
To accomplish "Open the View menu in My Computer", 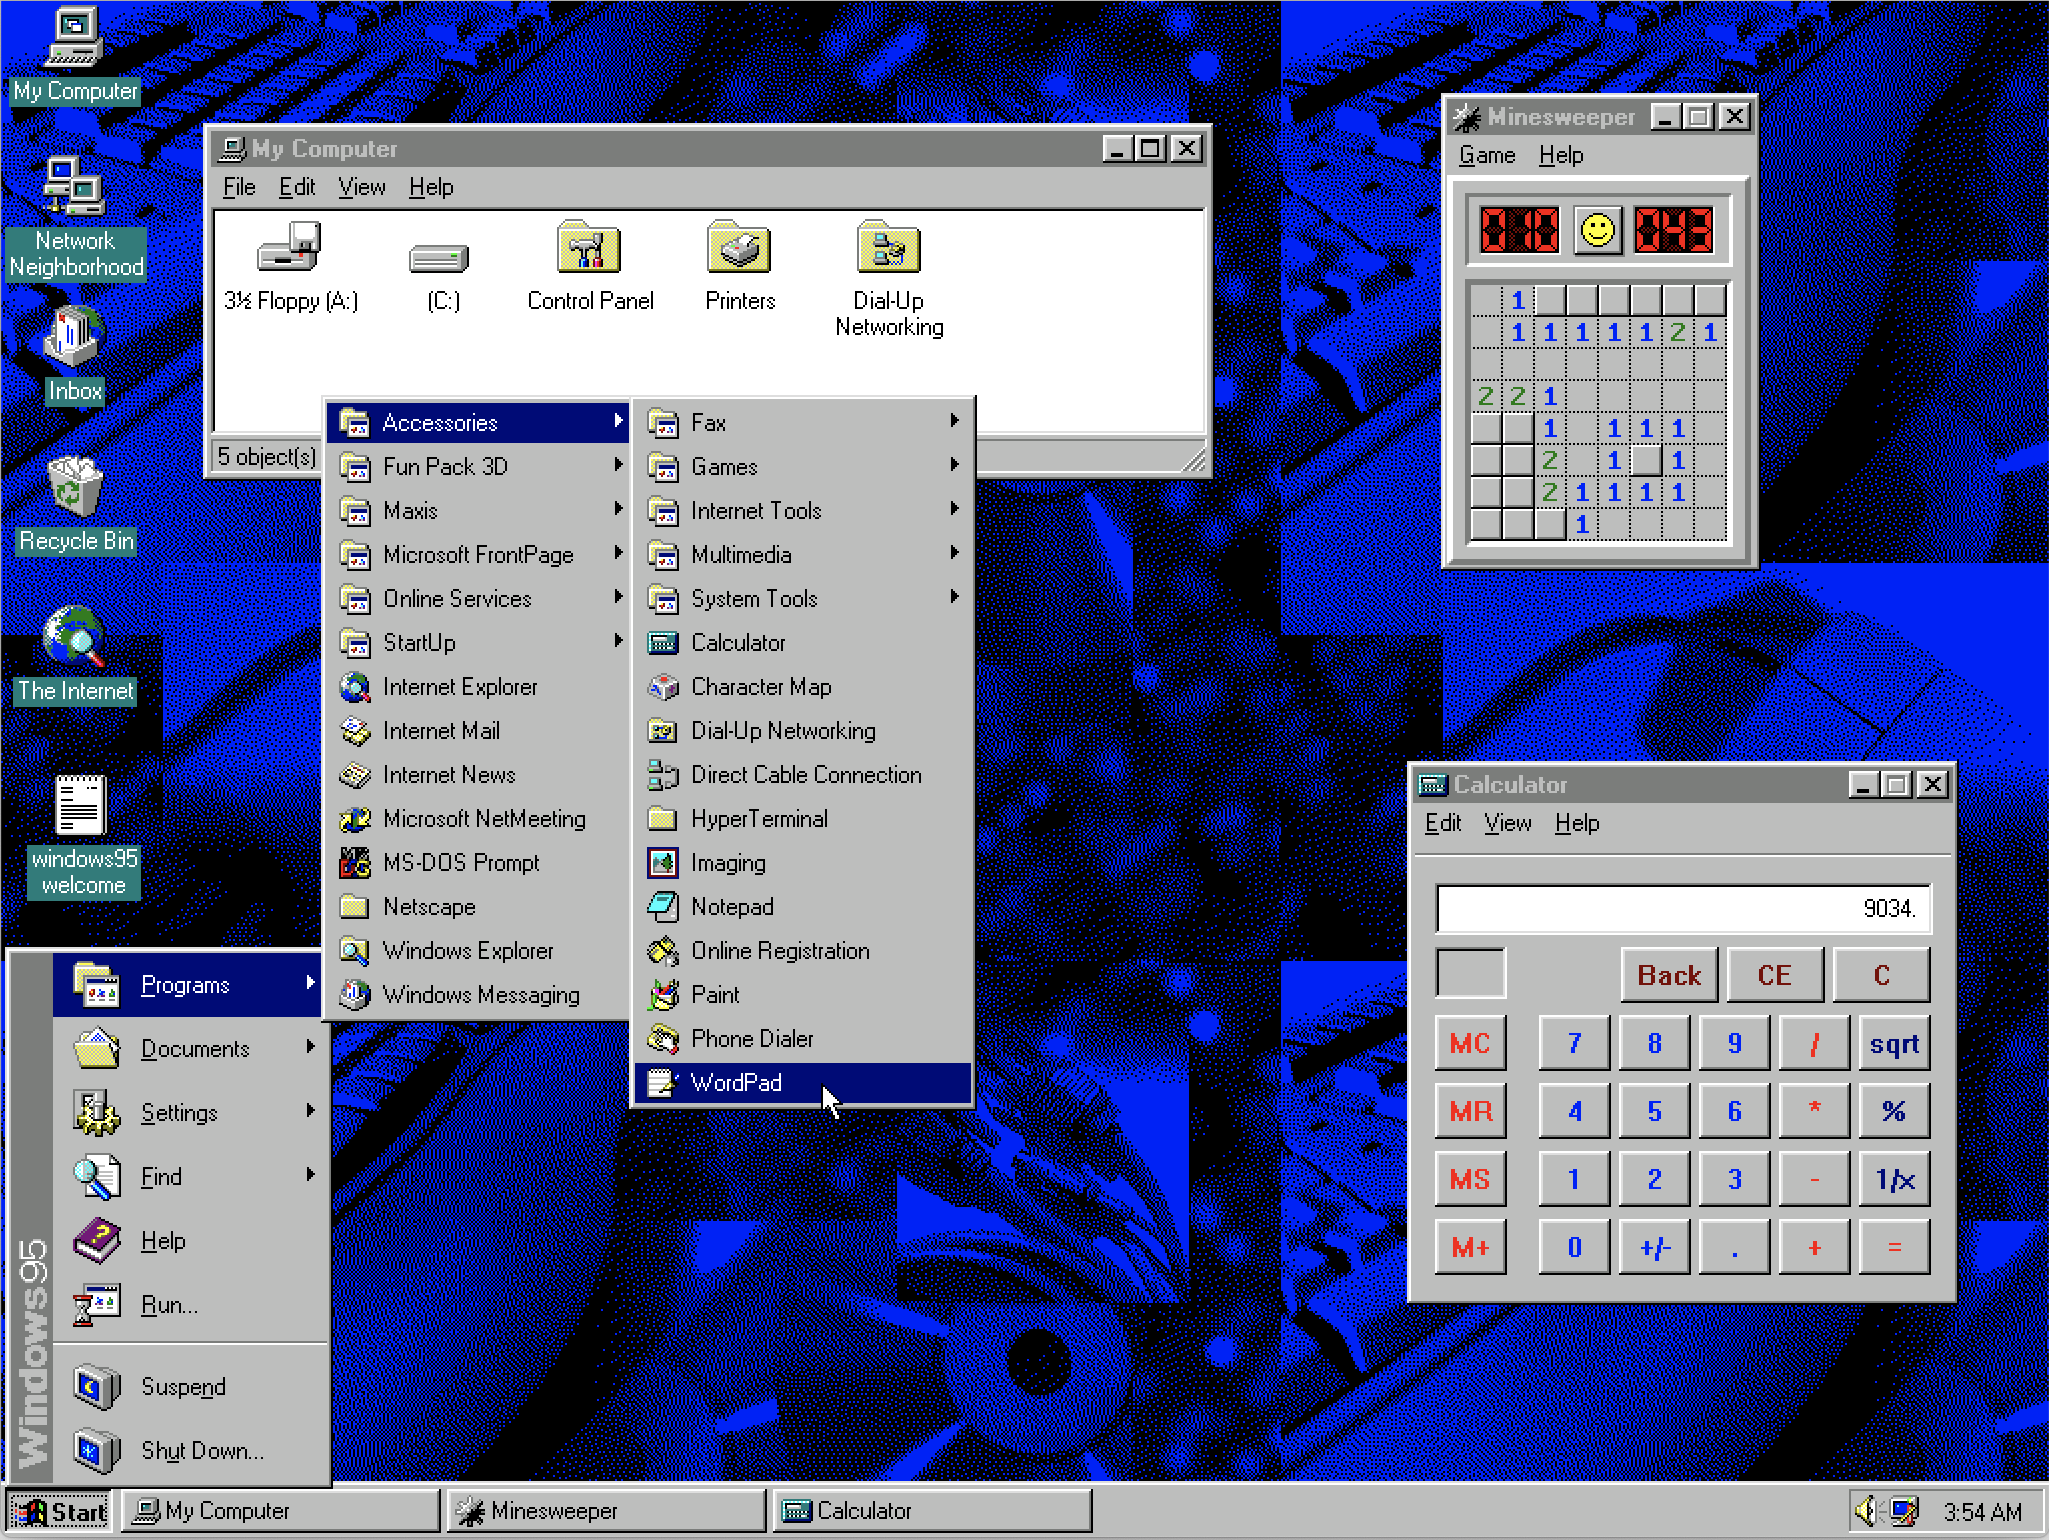I will [361, 187].
